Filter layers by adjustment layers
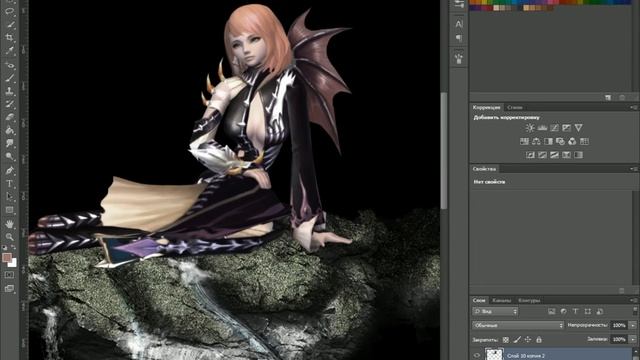This screenshot has width=640, height=360. coord(564,311)
